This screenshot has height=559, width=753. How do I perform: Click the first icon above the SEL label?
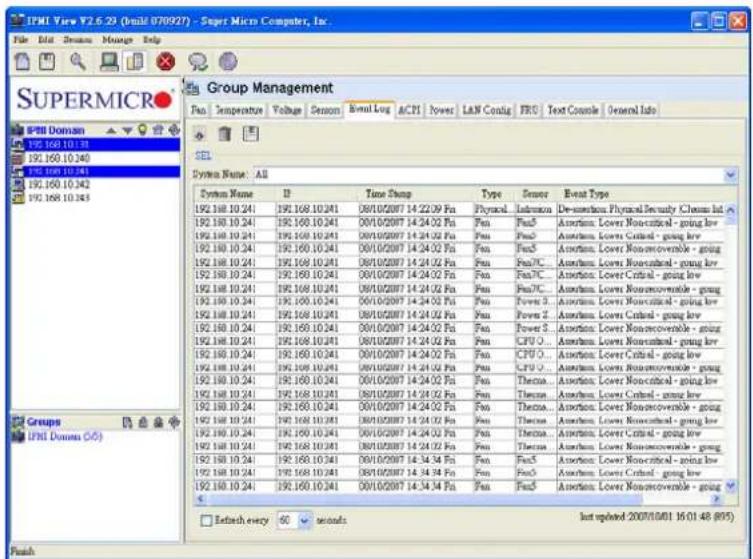199,134
